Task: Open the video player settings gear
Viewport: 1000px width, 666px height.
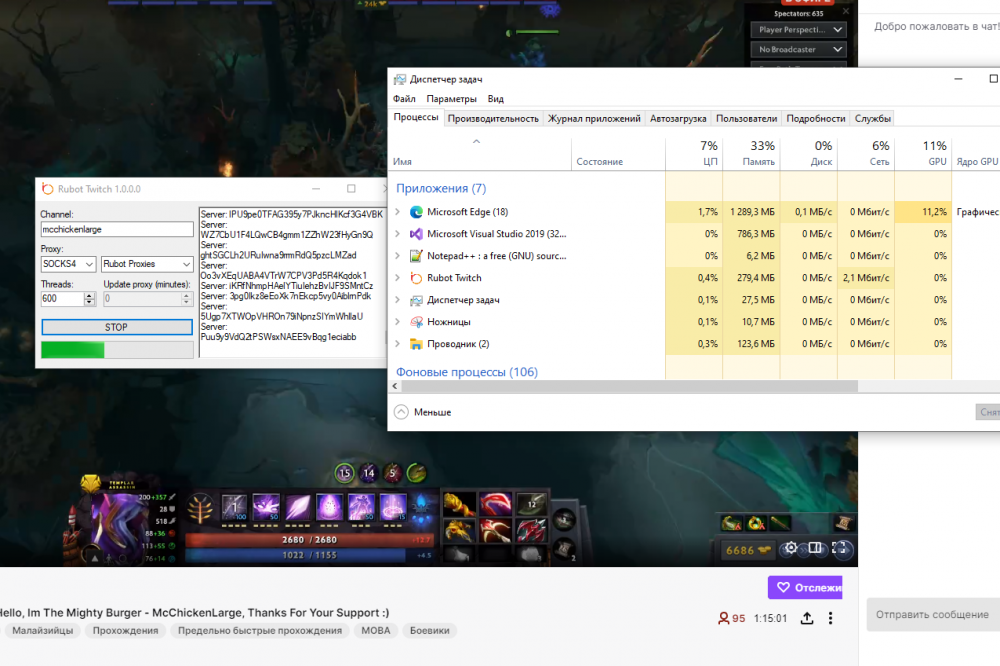Action: pyautogui.click(x=791, y=548)
